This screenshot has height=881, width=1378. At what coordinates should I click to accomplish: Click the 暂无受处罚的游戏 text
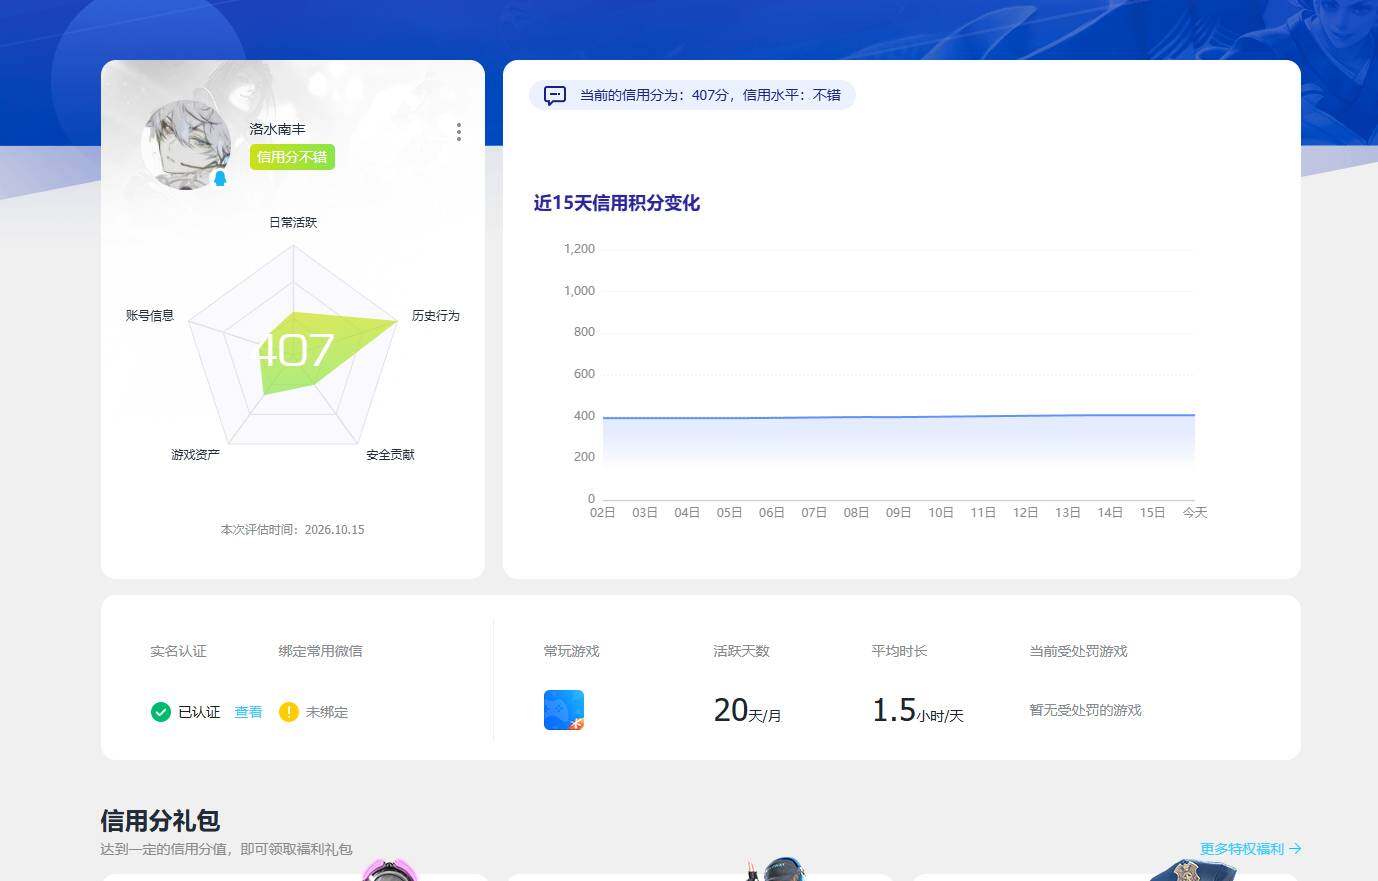[1085, 710]
